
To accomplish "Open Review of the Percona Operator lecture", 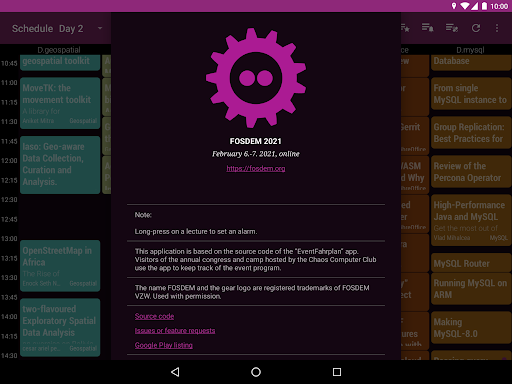I will (x=471, y=172).
